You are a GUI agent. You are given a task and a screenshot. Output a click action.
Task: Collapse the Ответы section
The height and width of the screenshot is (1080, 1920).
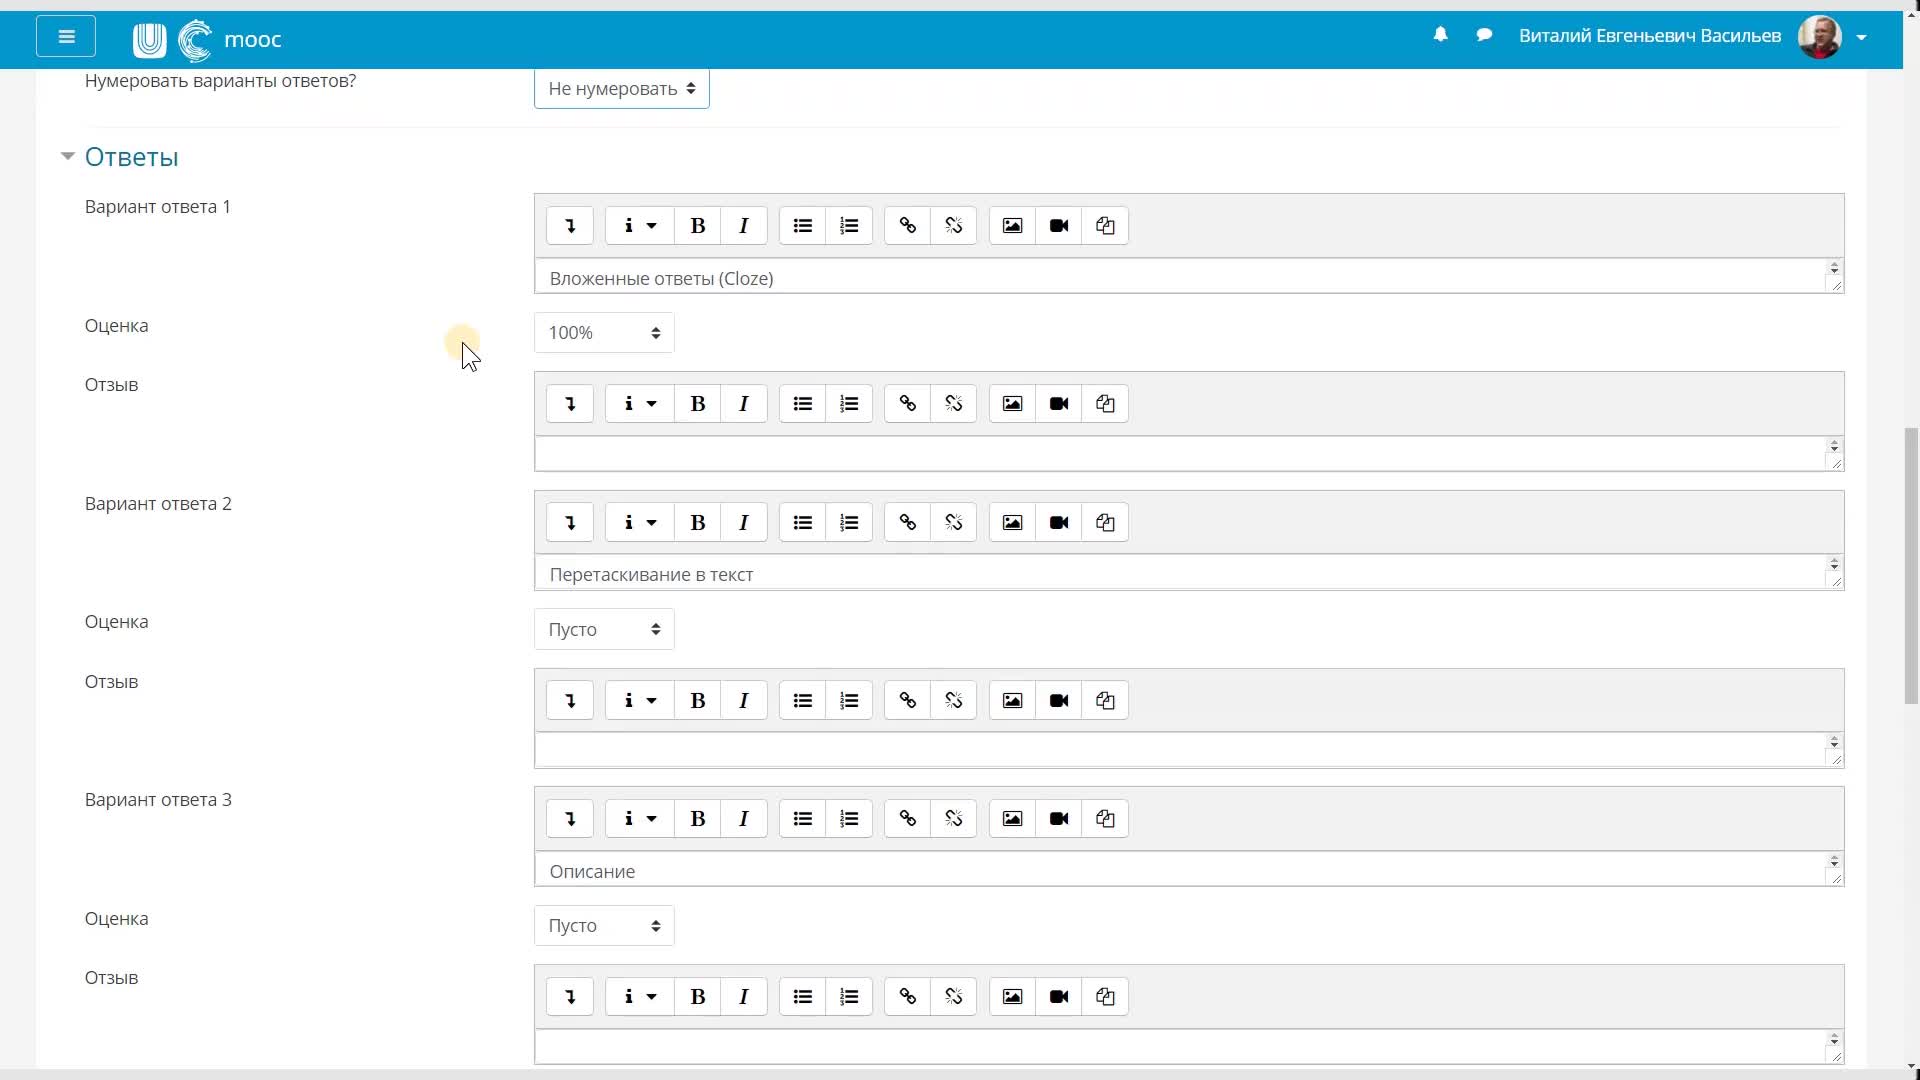67,156
